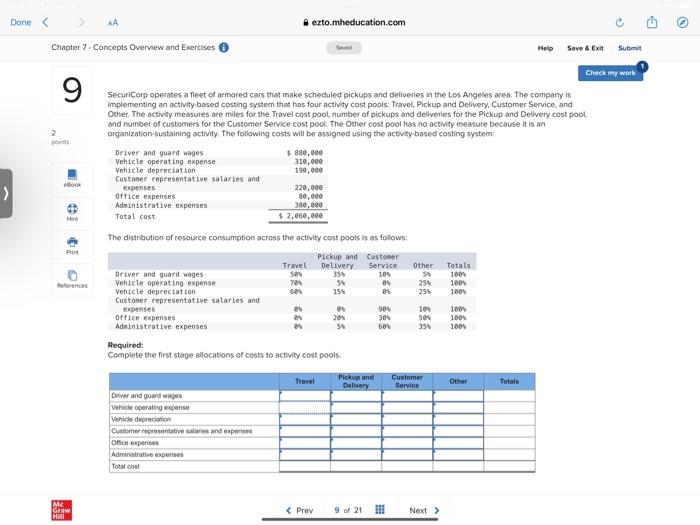Select Driver and guard wages Other cell
The height and width of the screenshot is (525, 700).
(x=458, y=396)
